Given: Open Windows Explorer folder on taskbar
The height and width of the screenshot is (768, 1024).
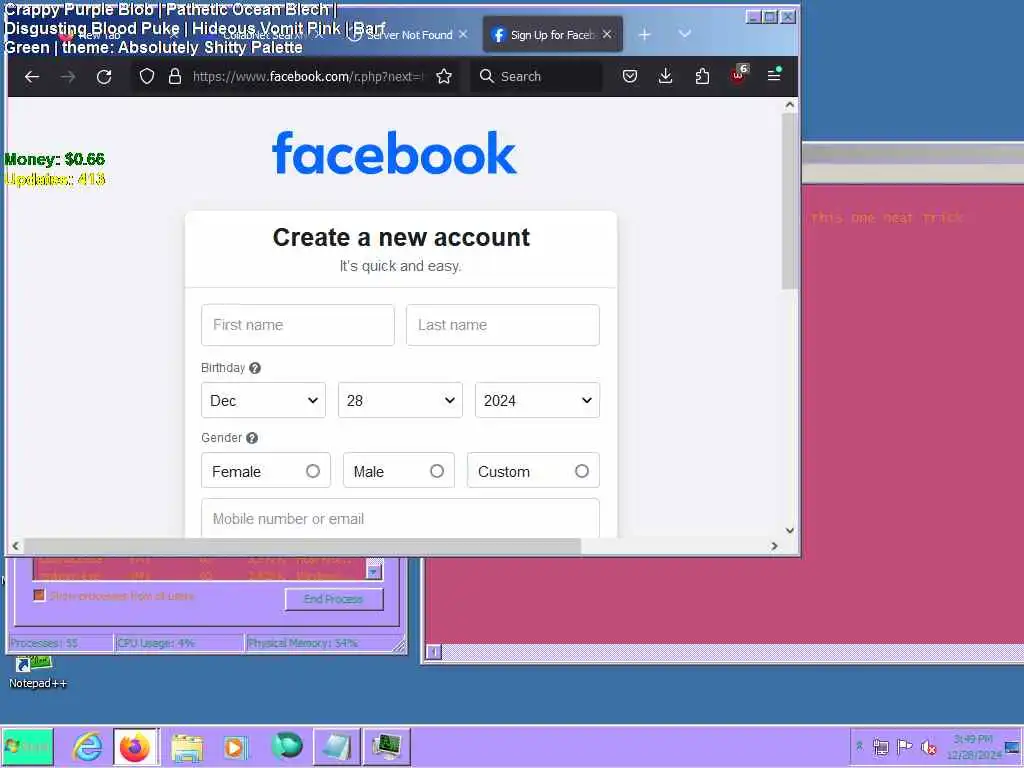Looking at the screenshot, I should (187, 746).
